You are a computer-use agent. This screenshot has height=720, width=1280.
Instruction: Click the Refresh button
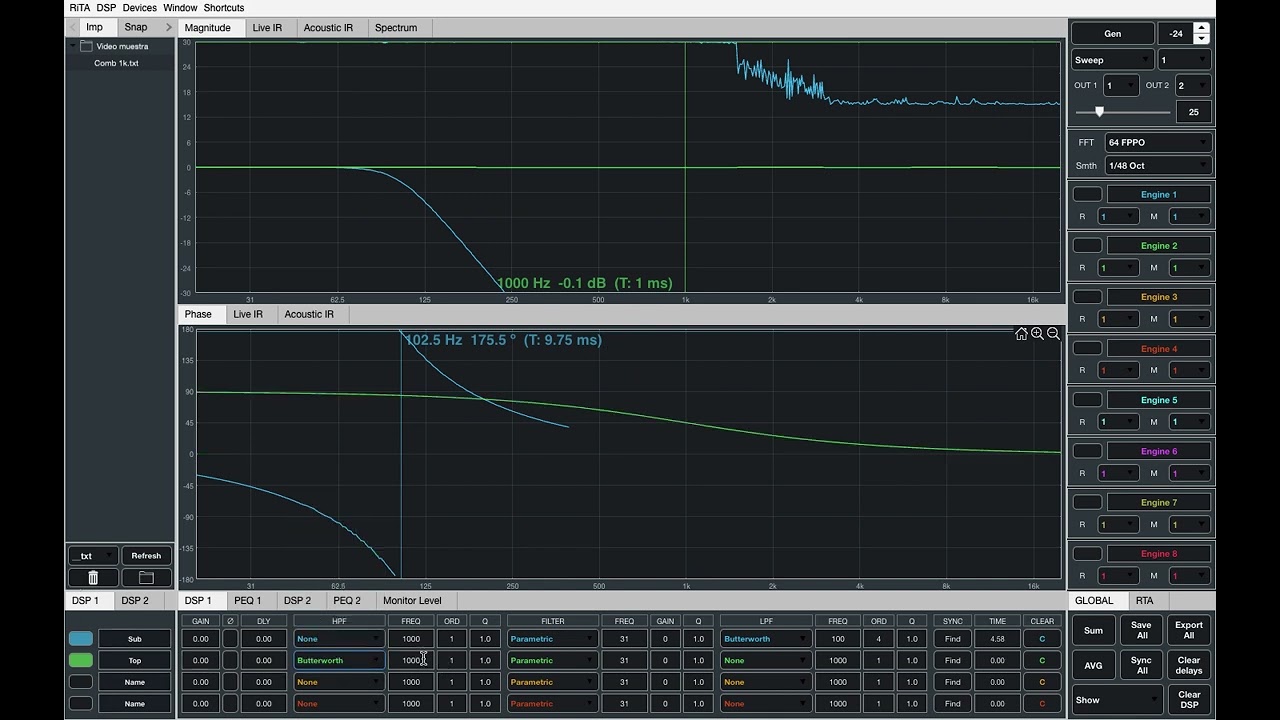(146, 556)
